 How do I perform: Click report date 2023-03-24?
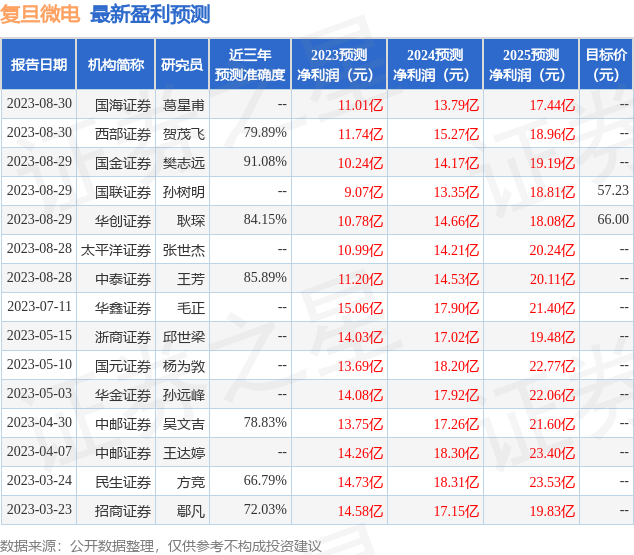point(39,480)
